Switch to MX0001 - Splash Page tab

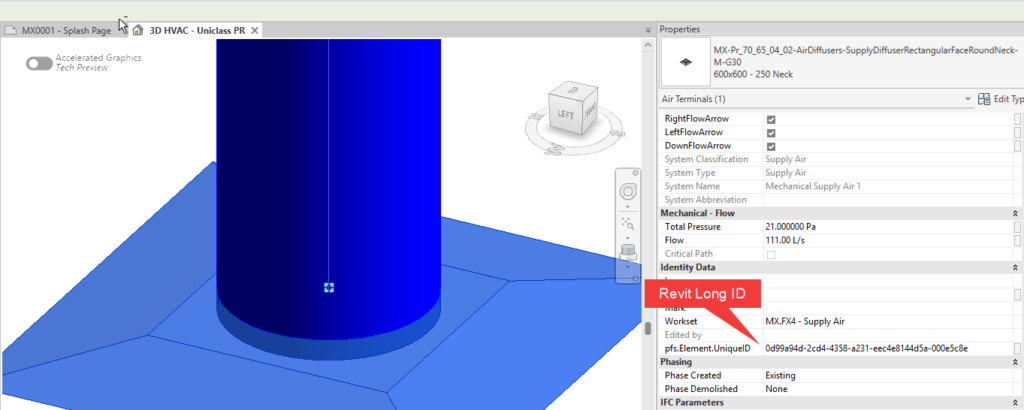(66, 31)
